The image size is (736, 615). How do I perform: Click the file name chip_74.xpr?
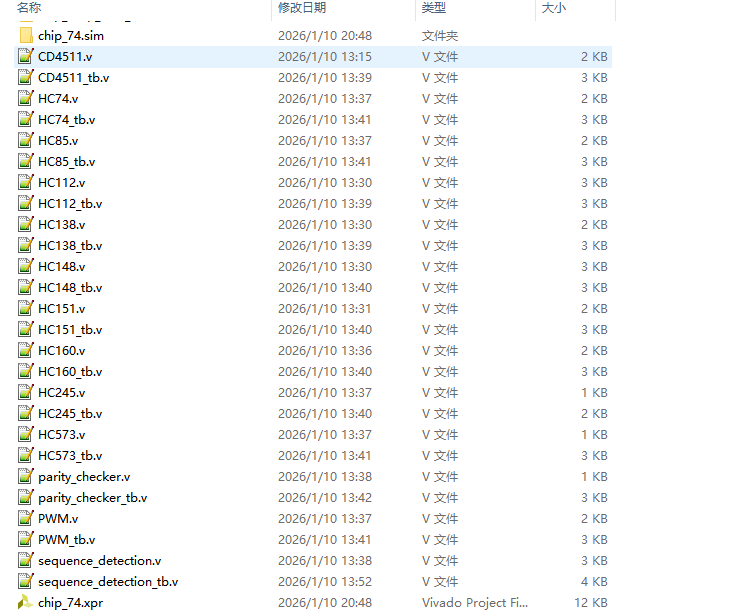(x=70, y=603)
